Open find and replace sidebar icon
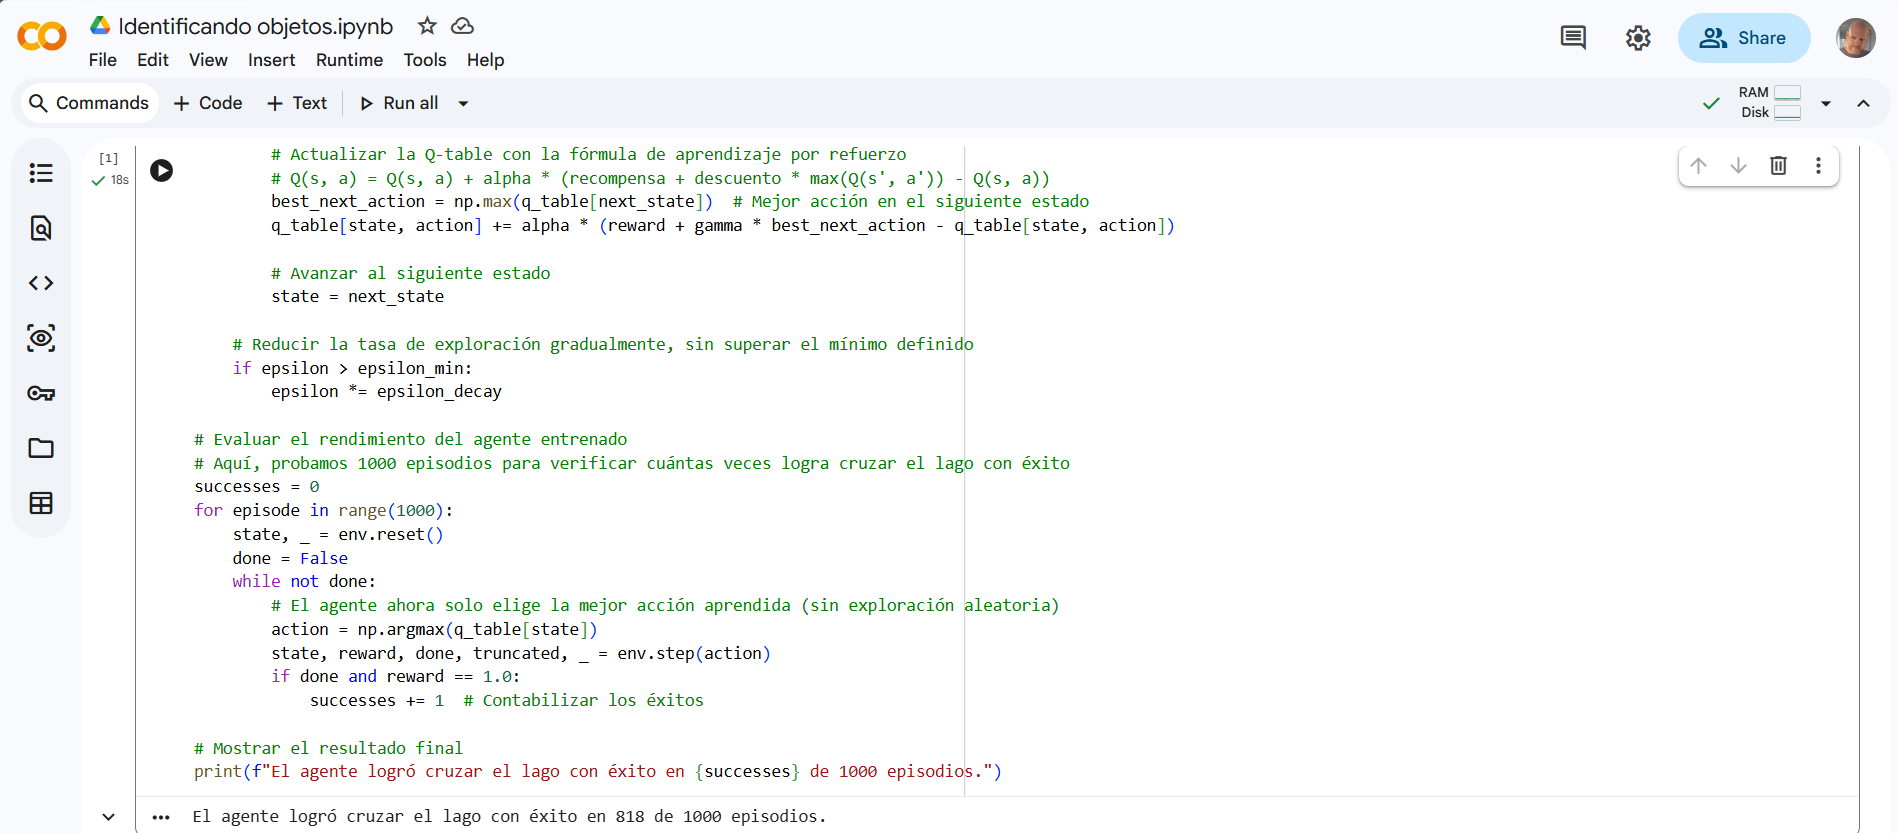 [x=41, y=228]
